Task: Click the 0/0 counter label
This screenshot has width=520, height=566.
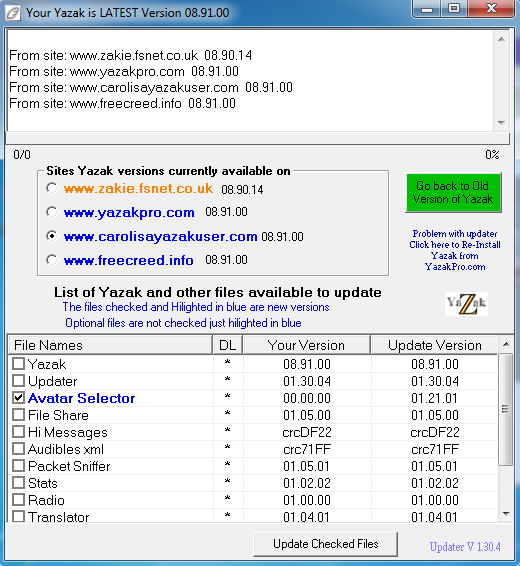Action: (x=22, y=155)
